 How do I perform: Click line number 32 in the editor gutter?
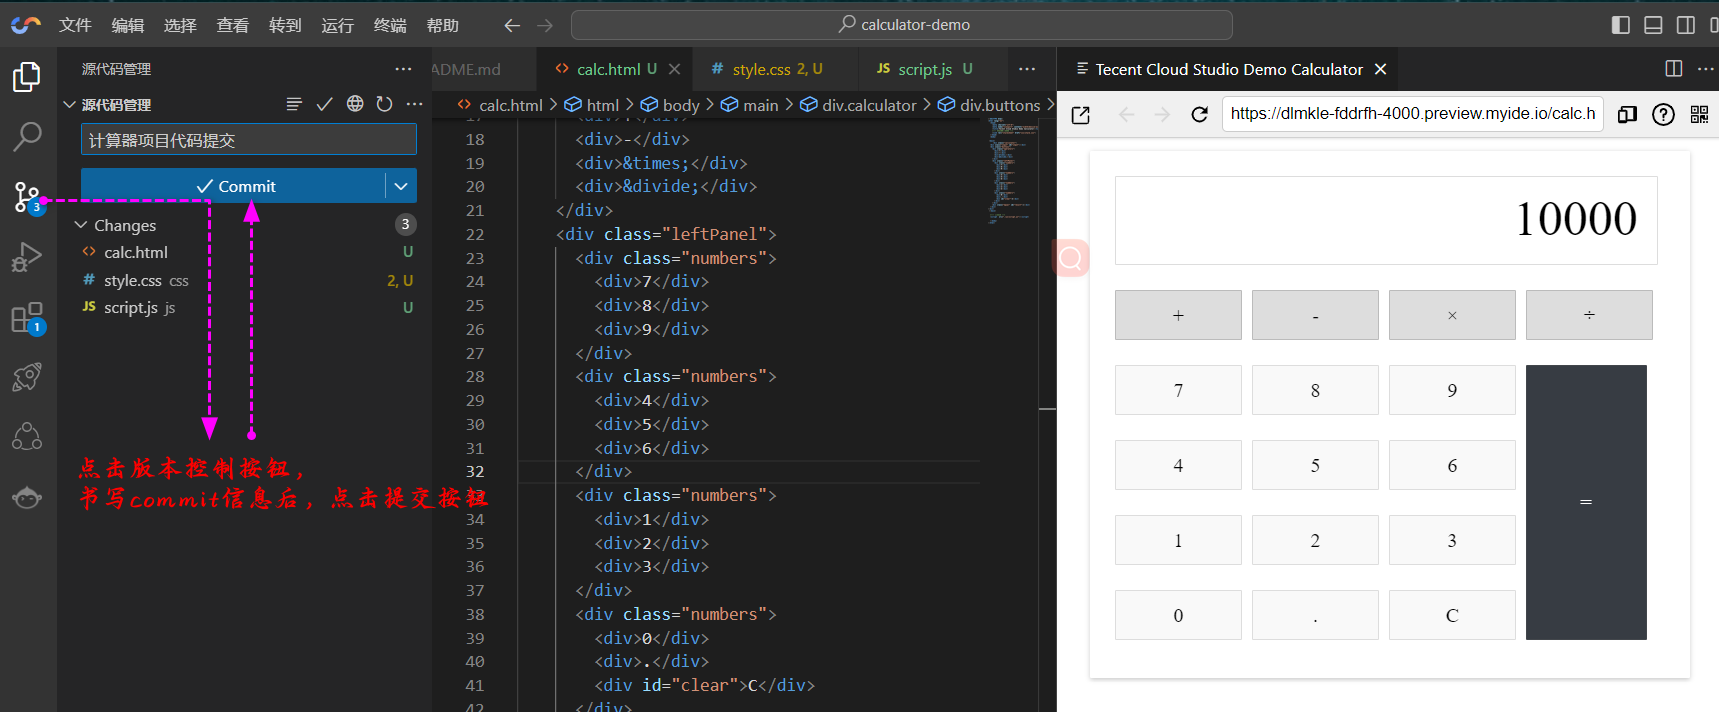click(x=475, y=471)
